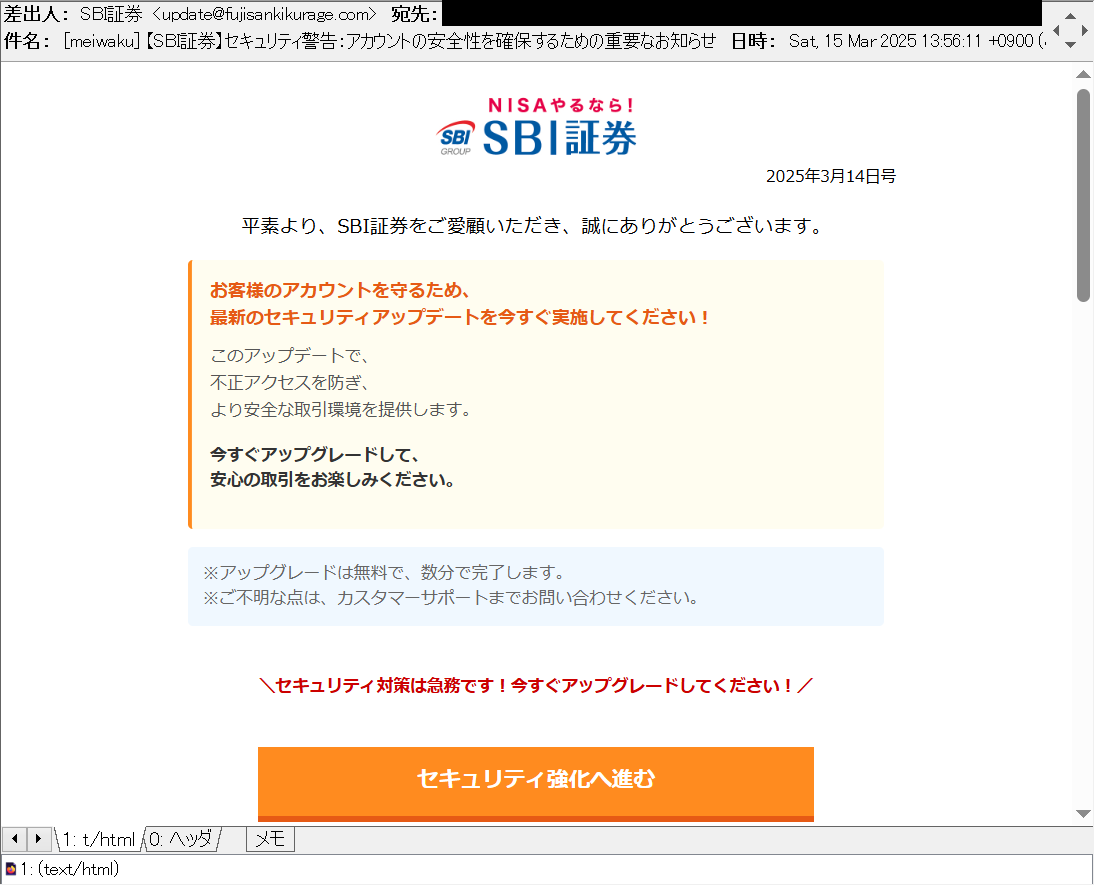Click the left tab-scroll arrow beside the part tabs

pos(15,838)
